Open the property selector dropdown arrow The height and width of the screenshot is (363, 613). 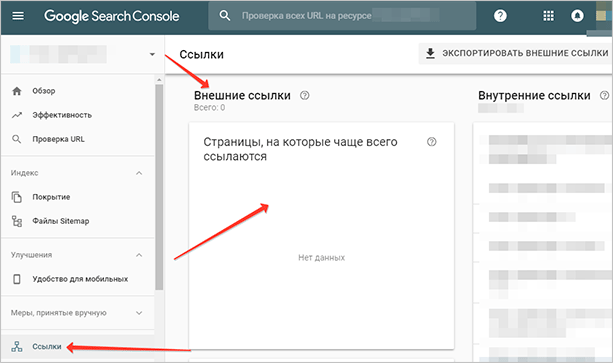(x=152, y=54)
